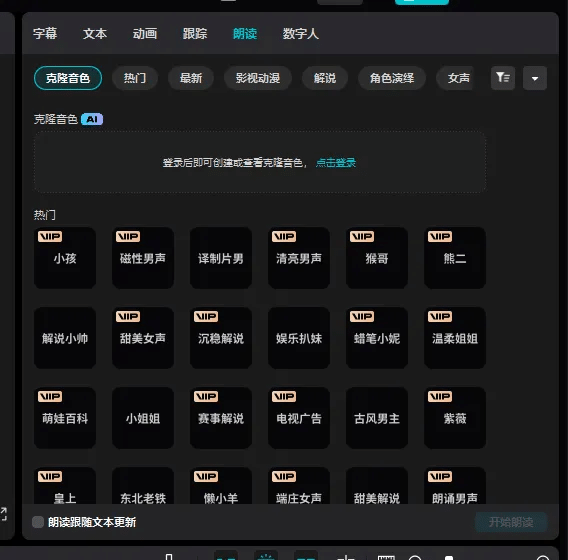Select the 紫薇 voice card
The width and height of the screenshot is (568, 560).
[x=455, y=418]
